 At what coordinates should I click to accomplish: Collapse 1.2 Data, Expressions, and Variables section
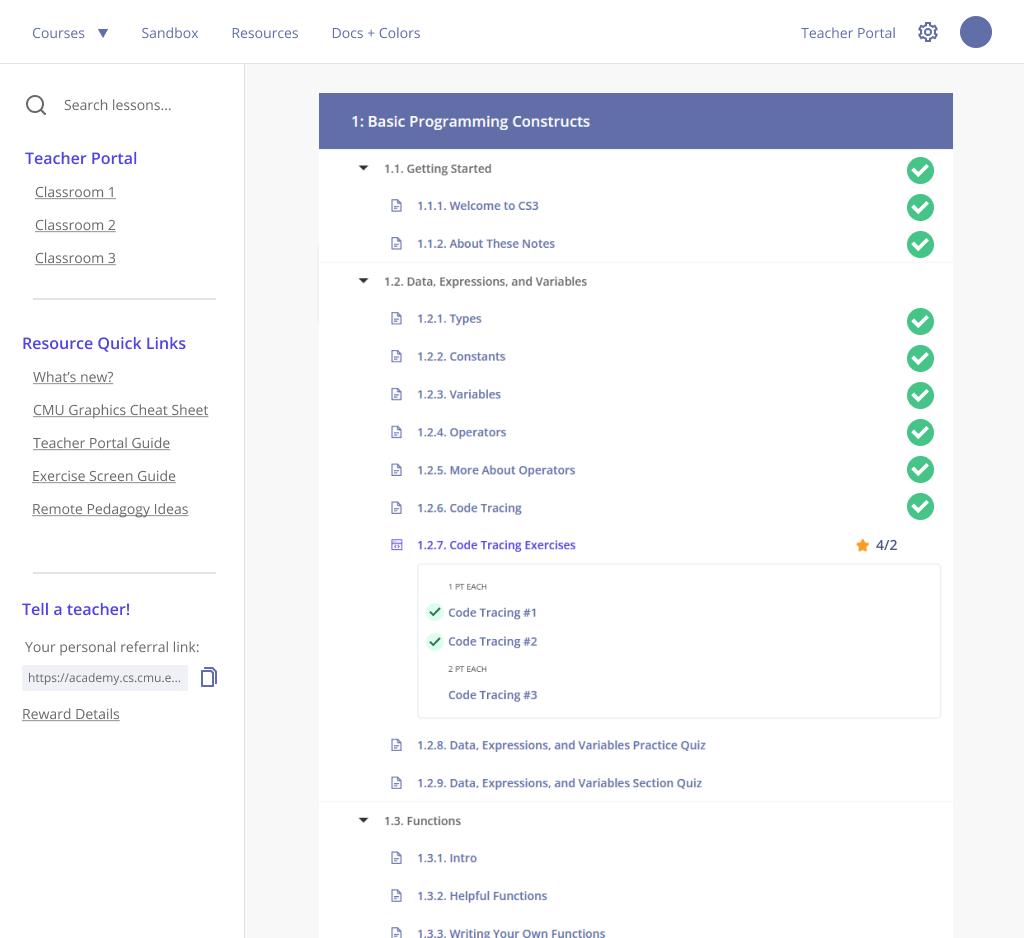364,282
